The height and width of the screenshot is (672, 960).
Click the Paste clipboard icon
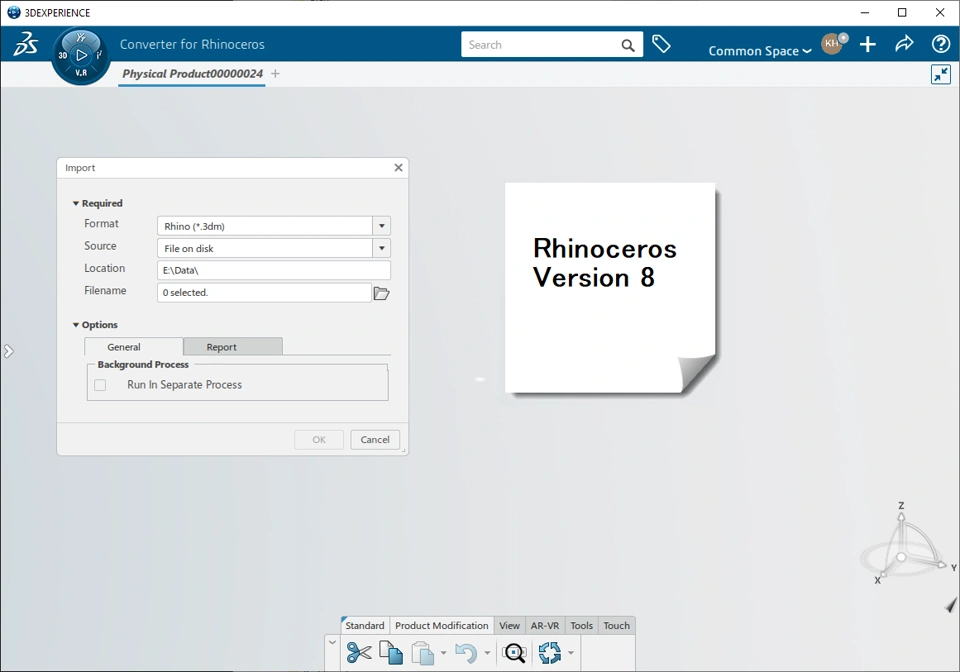(422, 653)
